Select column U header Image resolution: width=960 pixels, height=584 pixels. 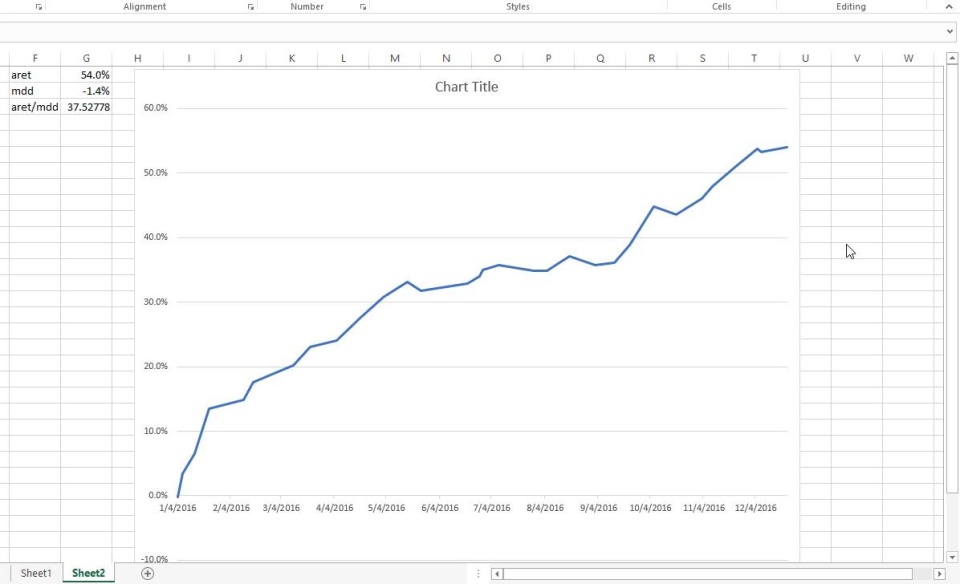click(806, 58)
